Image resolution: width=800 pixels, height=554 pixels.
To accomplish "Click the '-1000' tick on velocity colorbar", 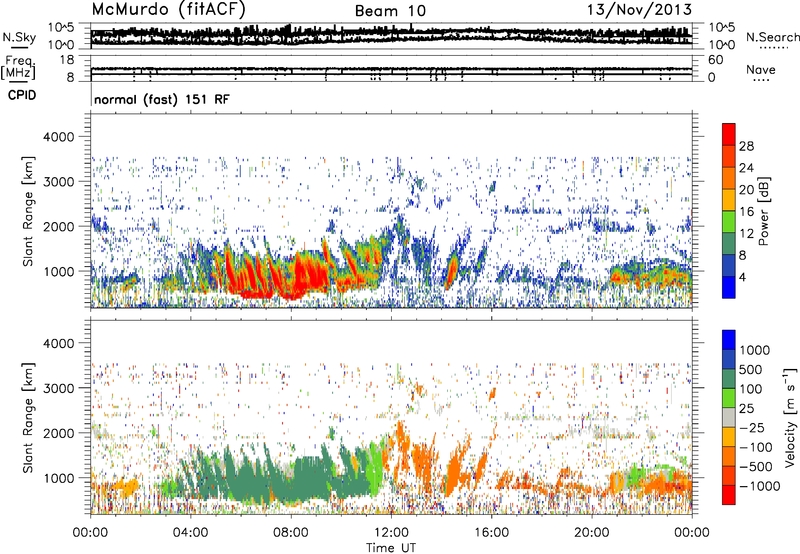I will 759,486.
